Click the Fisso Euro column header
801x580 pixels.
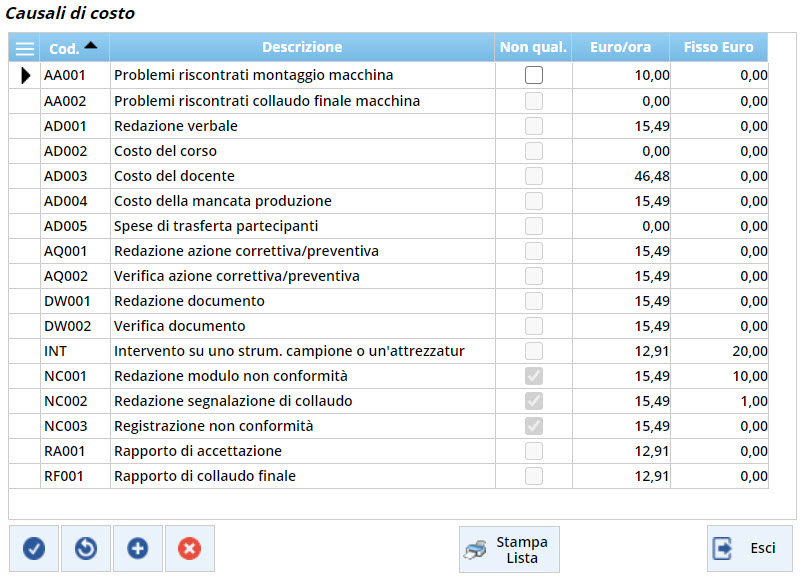[718, 47]
